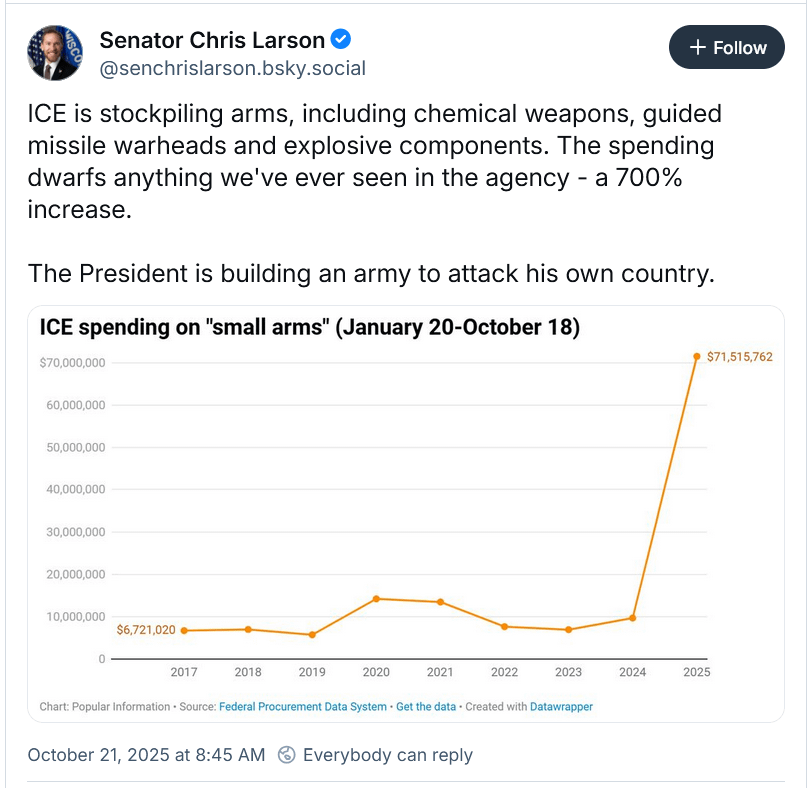The image size is (810, 788).
Task: Select the 2017 data point on the chart
Action: pos(184,631)
